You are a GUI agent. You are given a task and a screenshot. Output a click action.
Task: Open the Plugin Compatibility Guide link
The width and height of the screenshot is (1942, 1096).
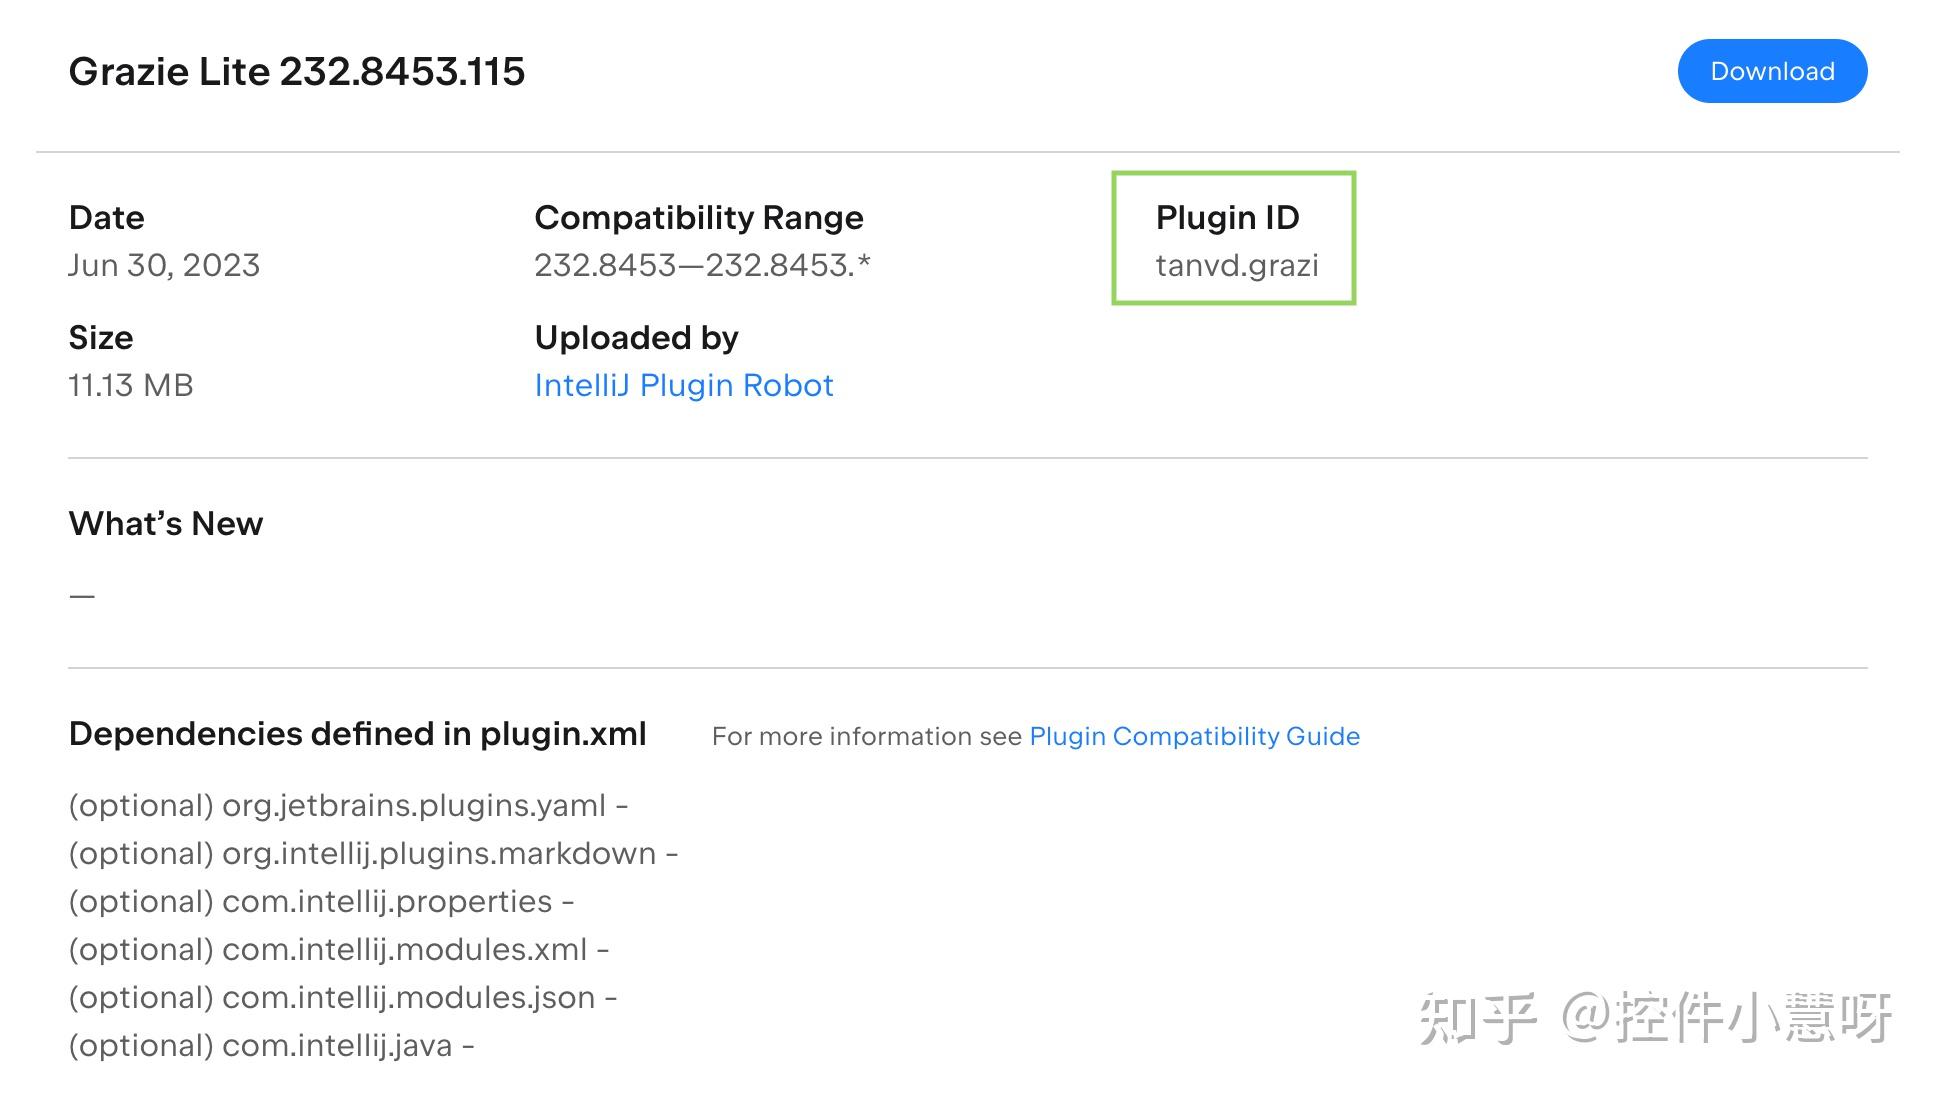1195,736
